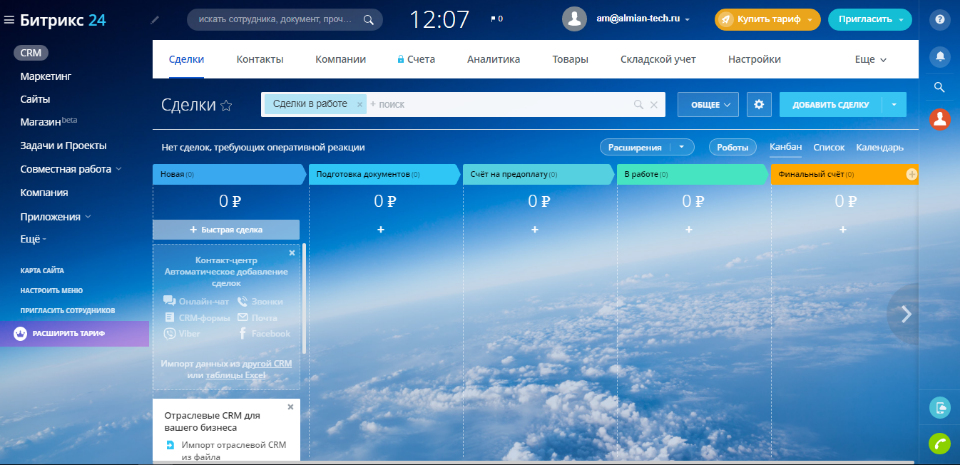This screenshot has height=465, width=960.
Task: Add deal in Счёт на предоплату column
Action: tap(534, 229)
